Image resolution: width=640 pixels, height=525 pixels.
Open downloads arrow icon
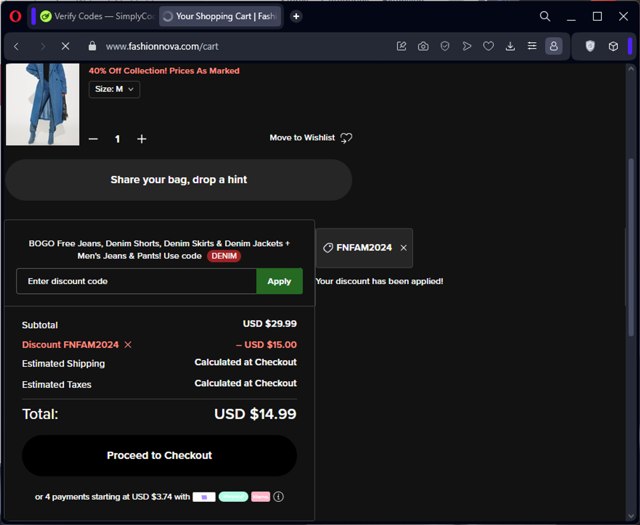click(510, 46)
